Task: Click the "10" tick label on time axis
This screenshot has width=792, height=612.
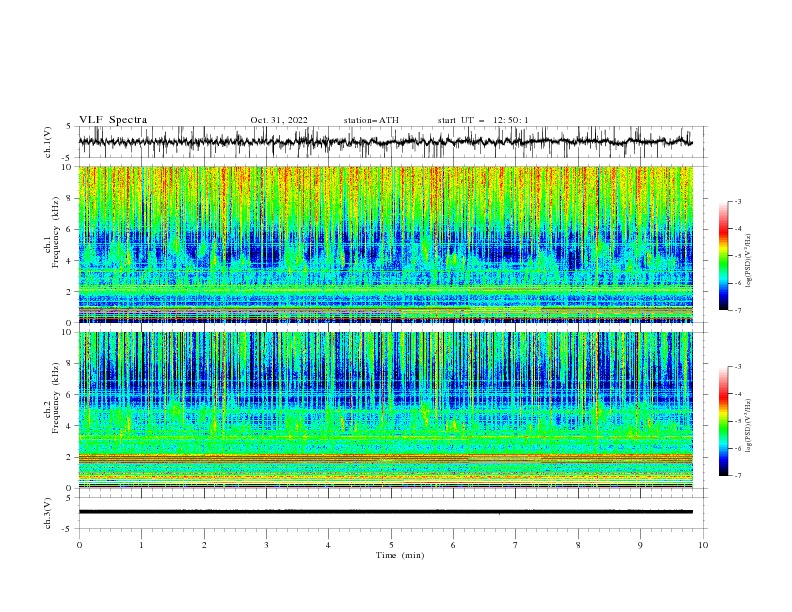Action: click(703, 545)
